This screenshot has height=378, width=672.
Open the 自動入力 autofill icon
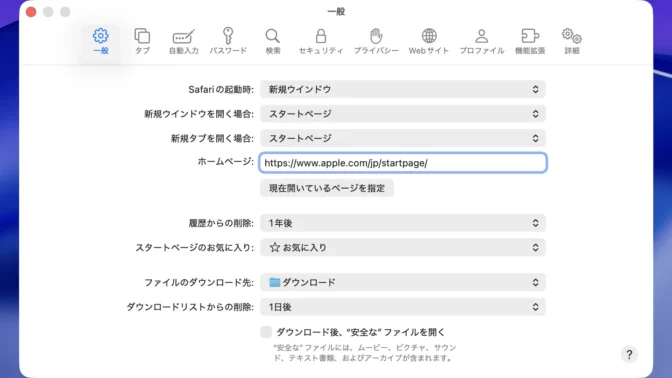[x=183, y=41]
